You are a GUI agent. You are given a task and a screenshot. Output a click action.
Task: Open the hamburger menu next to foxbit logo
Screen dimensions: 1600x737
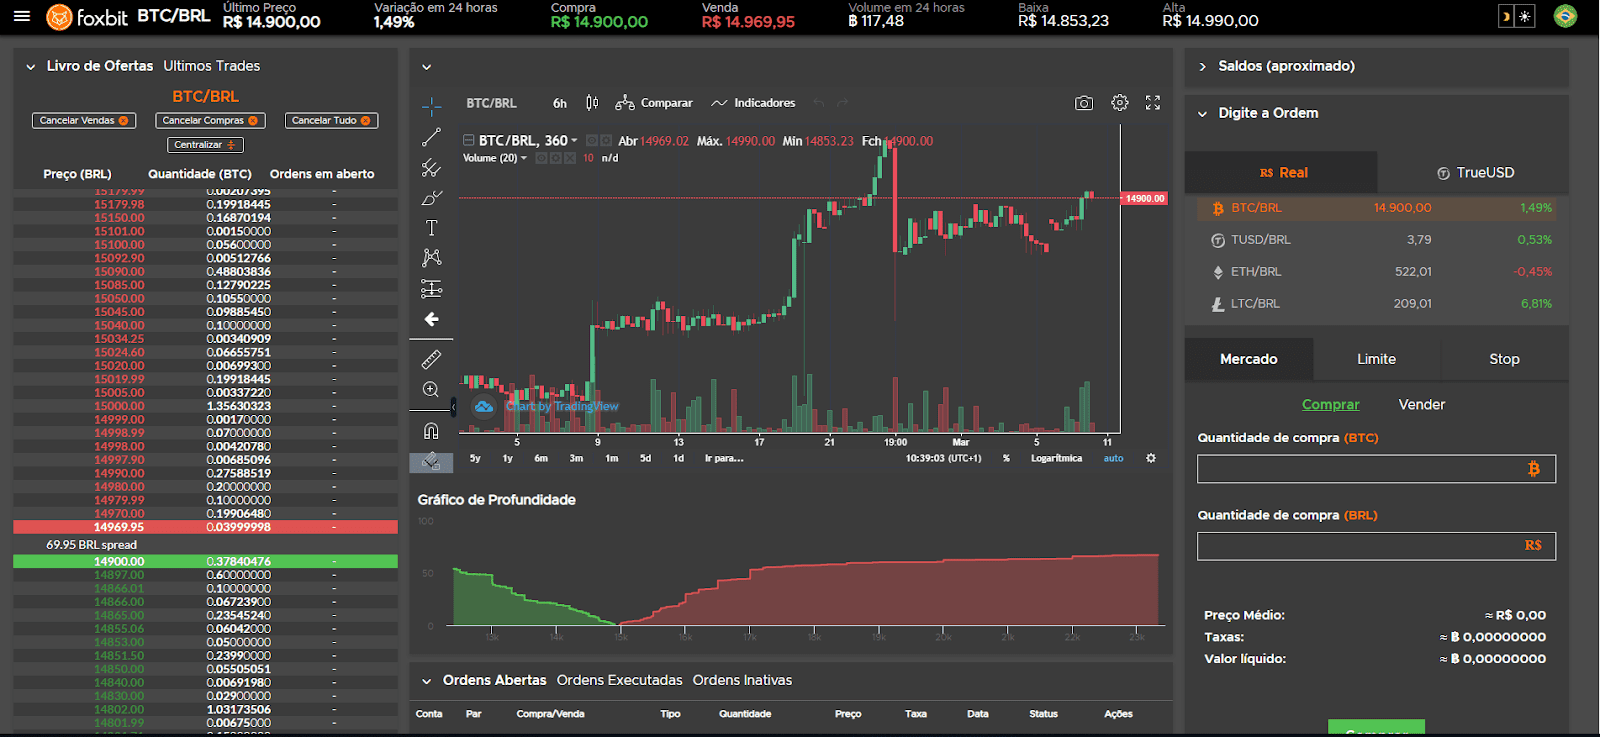[x=22, y=16]
